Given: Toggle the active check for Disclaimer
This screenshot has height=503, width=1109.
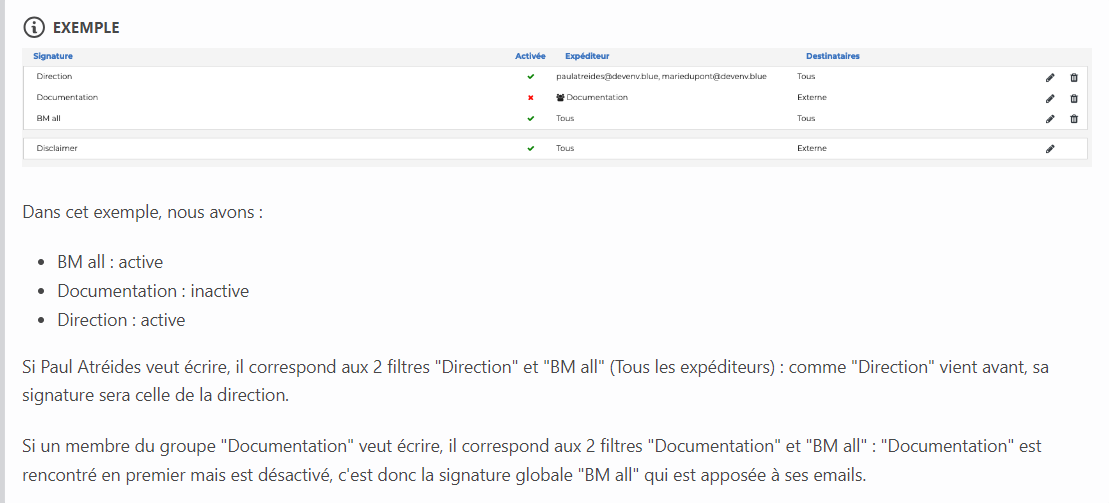Looking at the screenshot, I should click(x=530, y=149).
